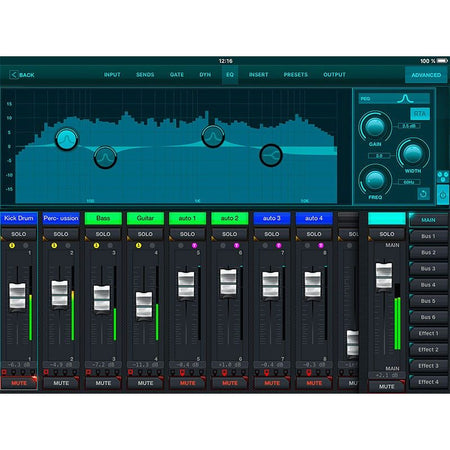Mute the Percussion channel
450x450 pixels.
(61, 383)
